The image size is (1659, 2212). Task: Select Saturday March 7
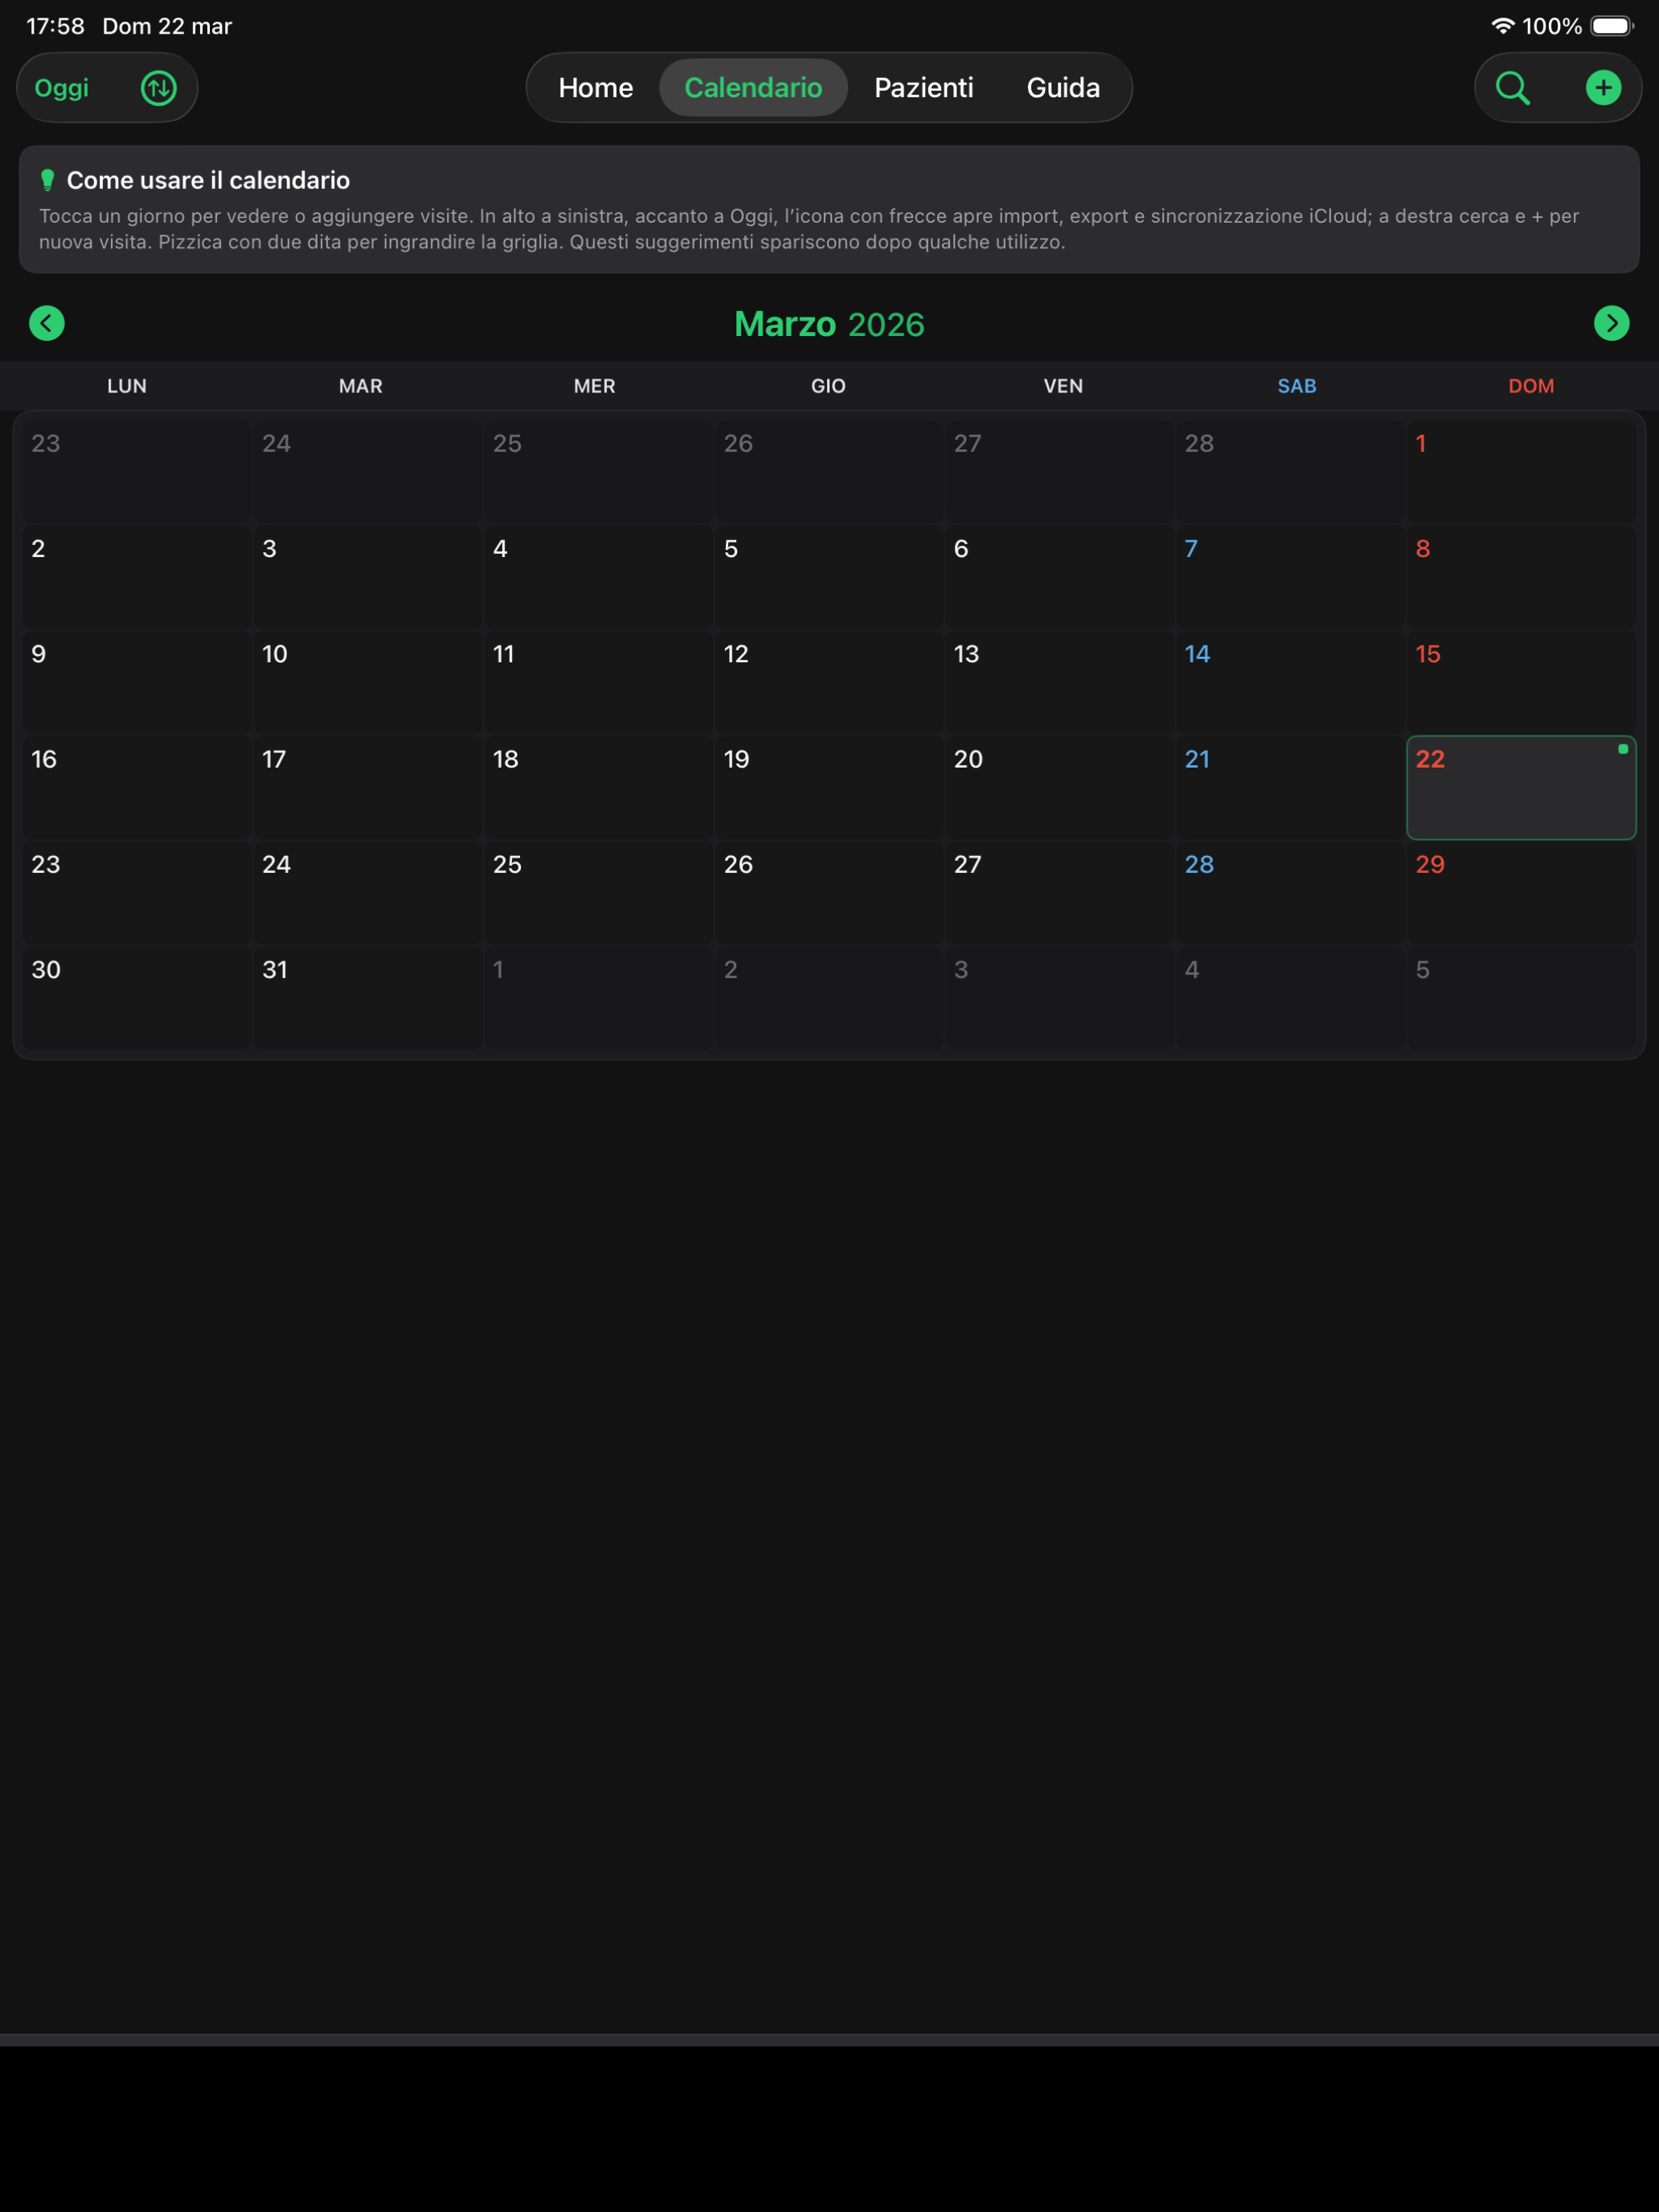[1290, 577]
